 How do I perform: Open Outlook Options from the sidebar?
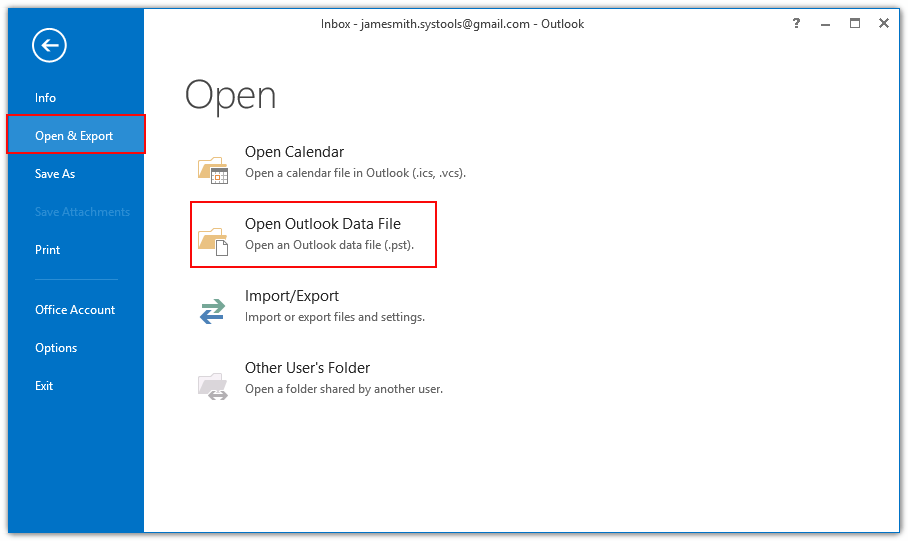pos(56,348)
